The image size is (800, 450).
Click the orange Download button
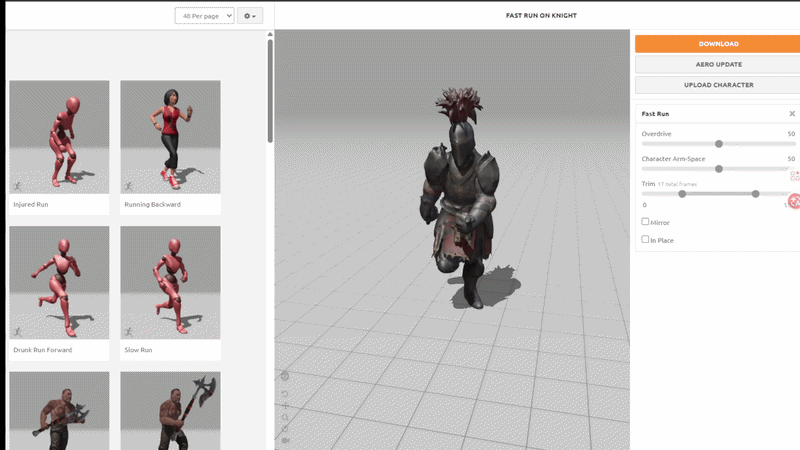[718, 44]
